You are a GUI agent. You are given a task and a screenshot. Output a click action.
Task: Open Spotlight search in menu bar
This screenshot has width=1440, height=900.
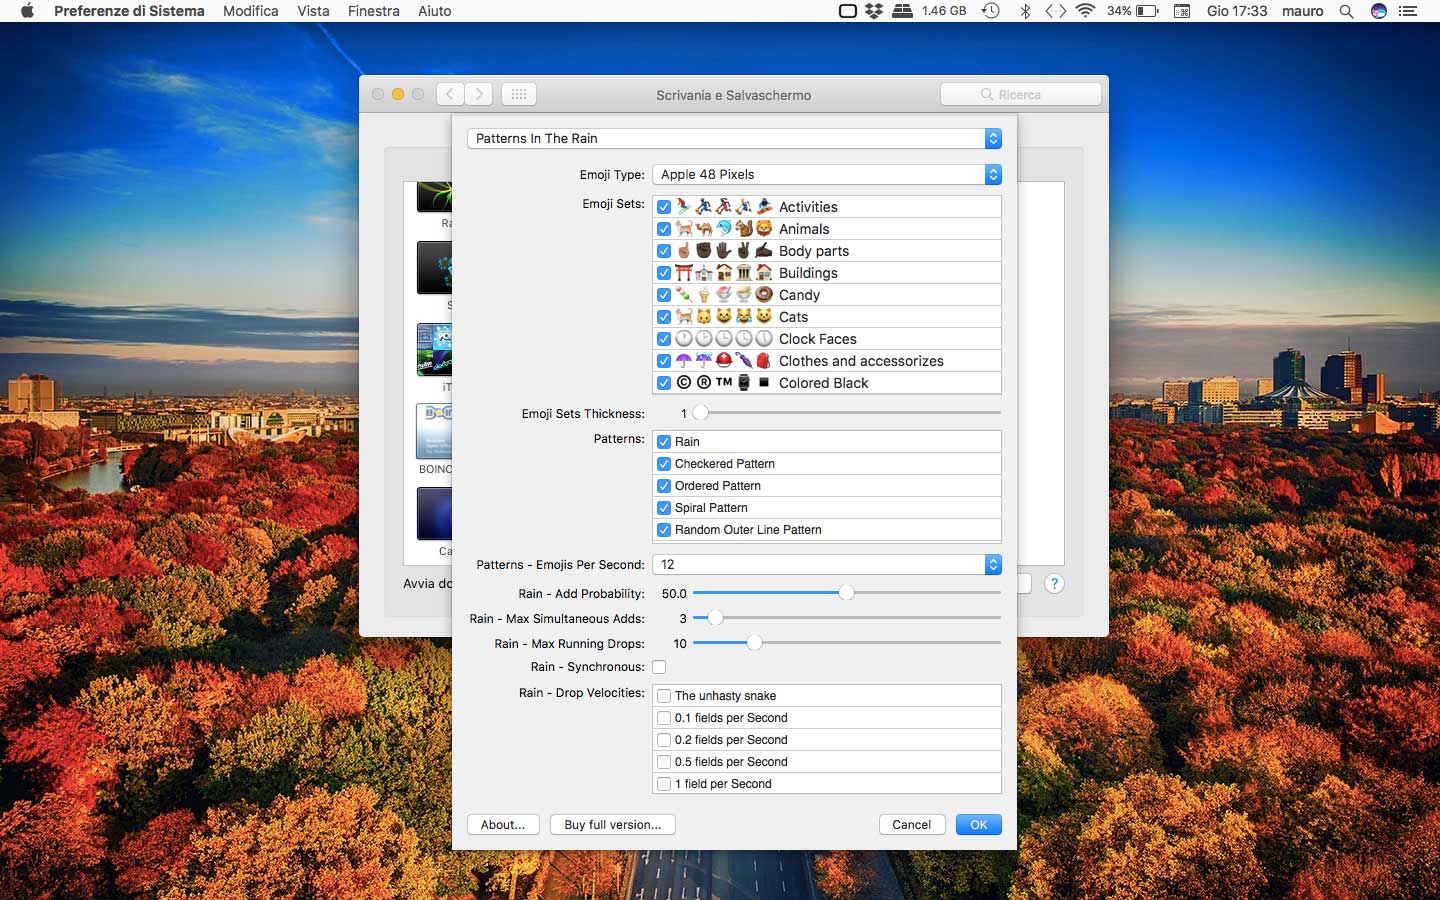click(1346, 11)
